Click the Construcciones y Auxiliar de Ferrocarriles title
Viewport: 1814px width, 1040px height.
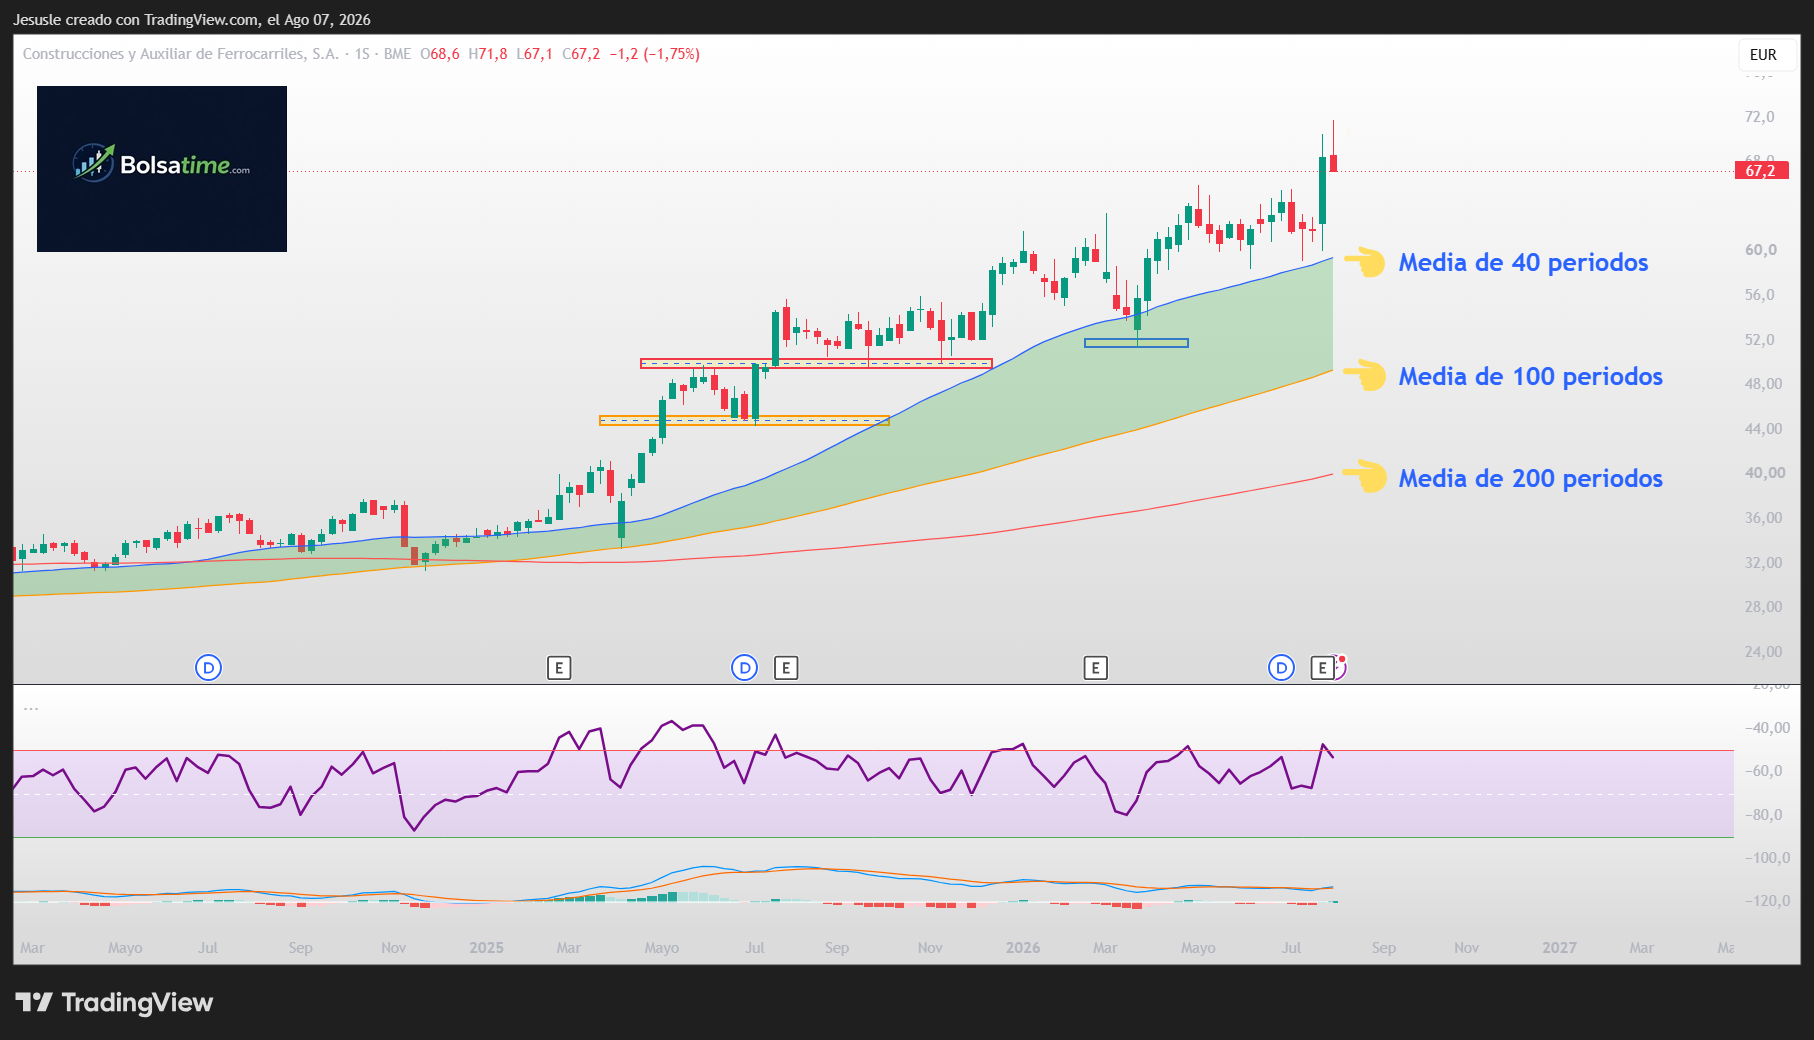180,54
